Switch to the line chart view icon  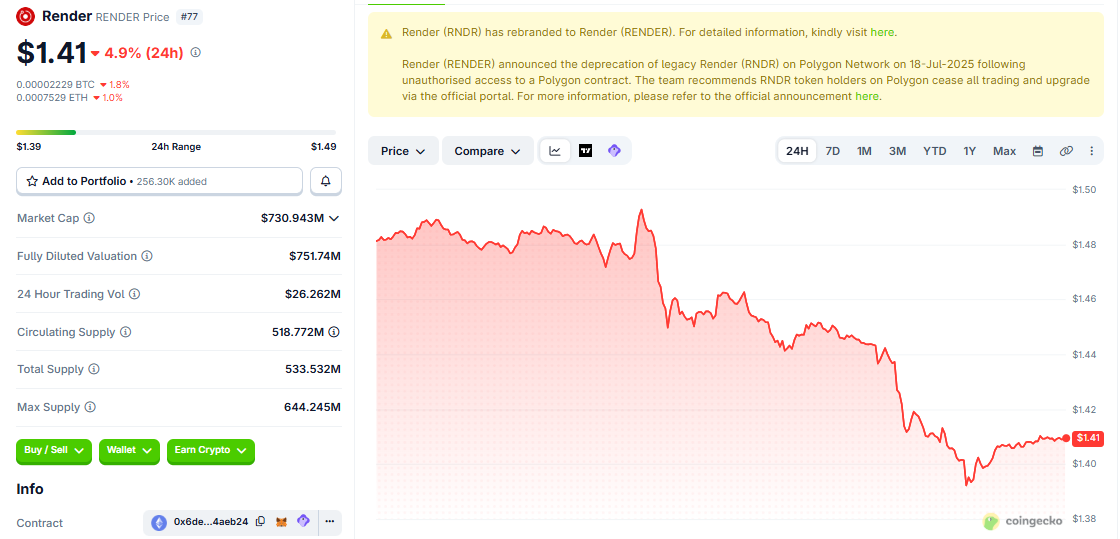pyautogui.click(x=555, y=151)
